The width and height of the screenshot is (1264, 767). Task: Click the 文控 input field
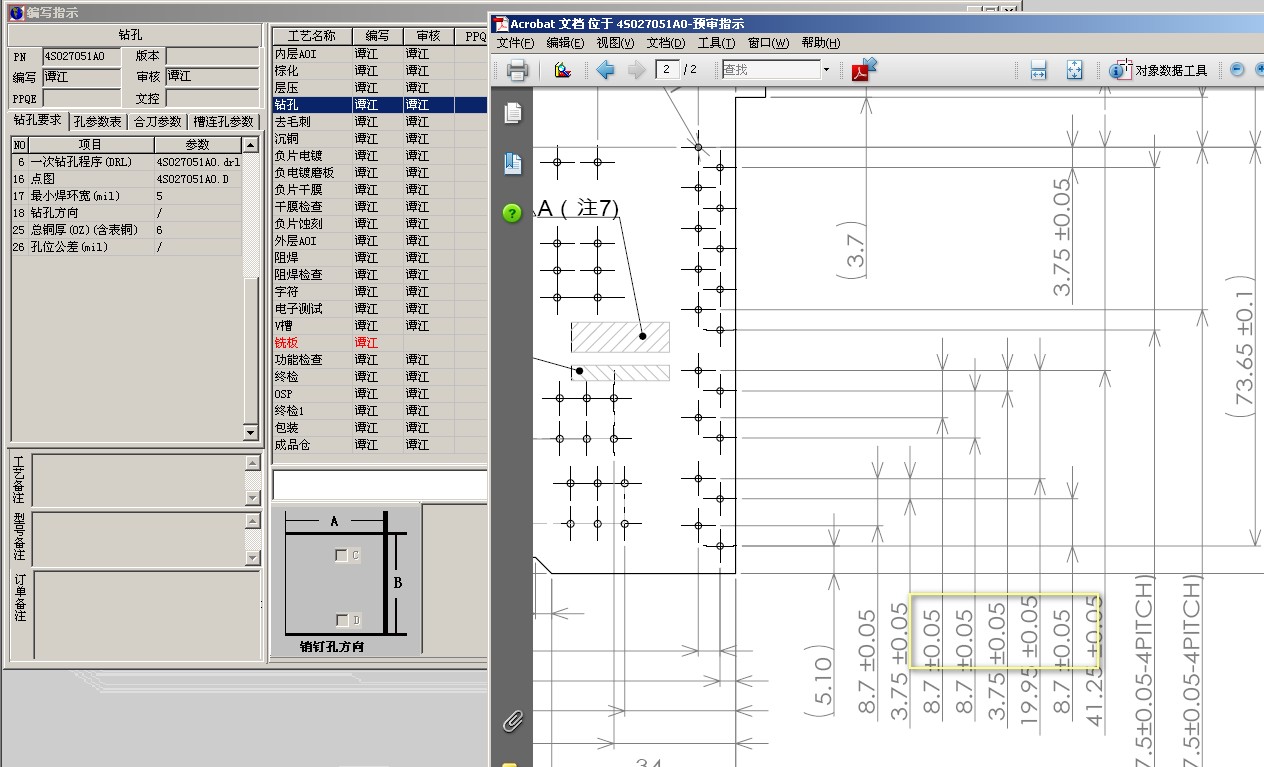point(212,99)
